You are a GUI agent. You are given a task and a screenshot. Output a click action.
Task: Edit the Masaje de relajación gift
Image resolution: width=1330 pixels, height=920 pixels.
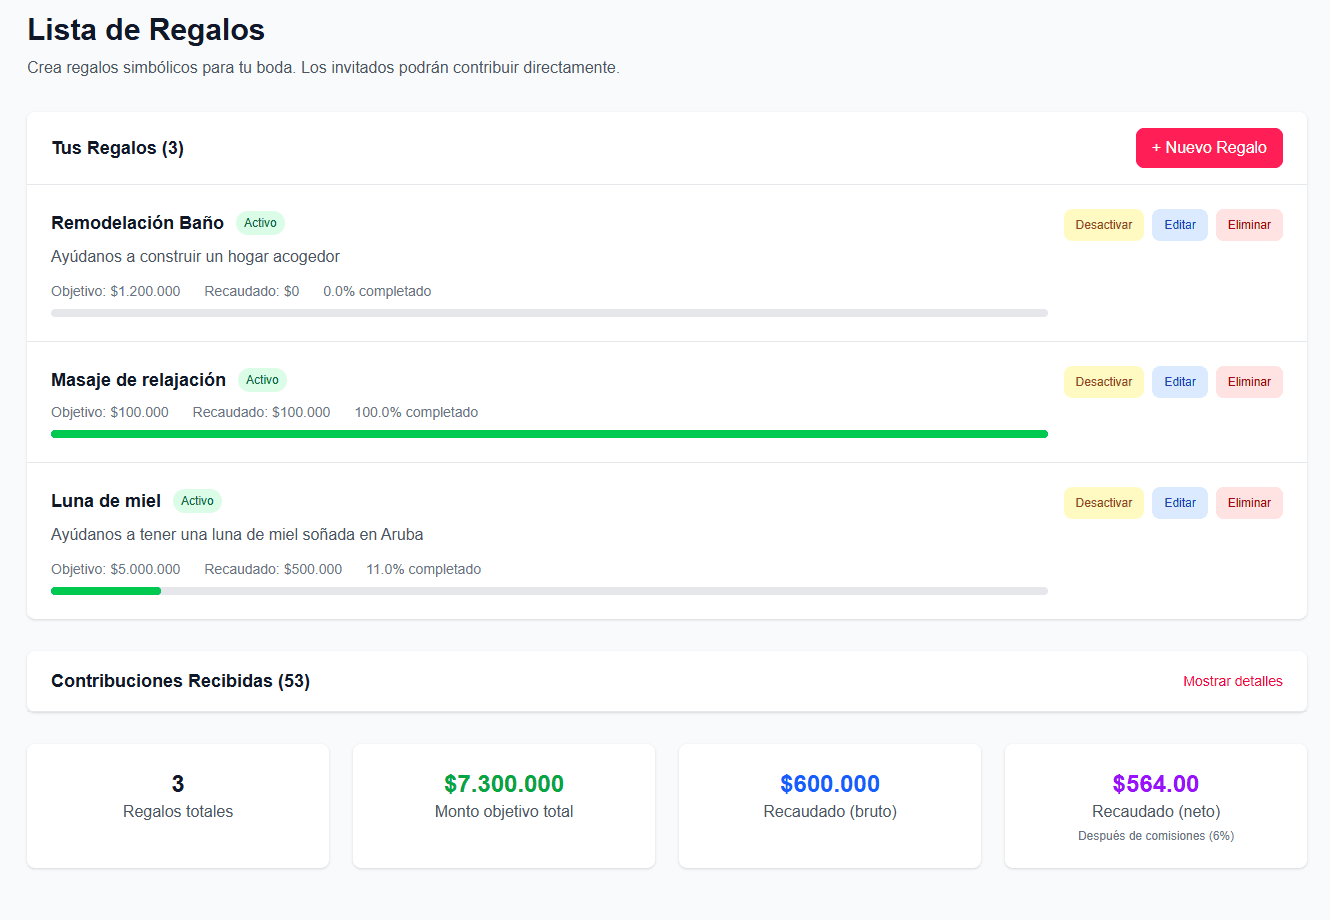1179,382
